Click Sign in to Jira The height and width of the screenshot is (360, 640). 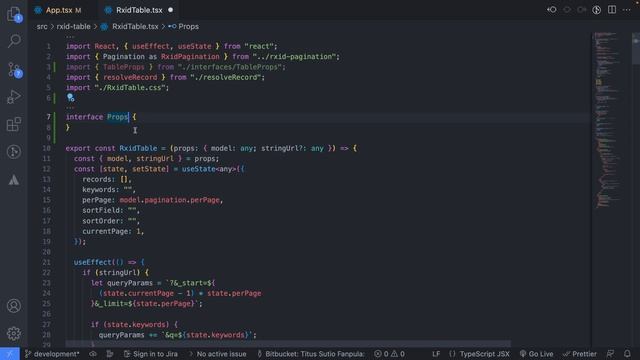click(x=151, y=354)
